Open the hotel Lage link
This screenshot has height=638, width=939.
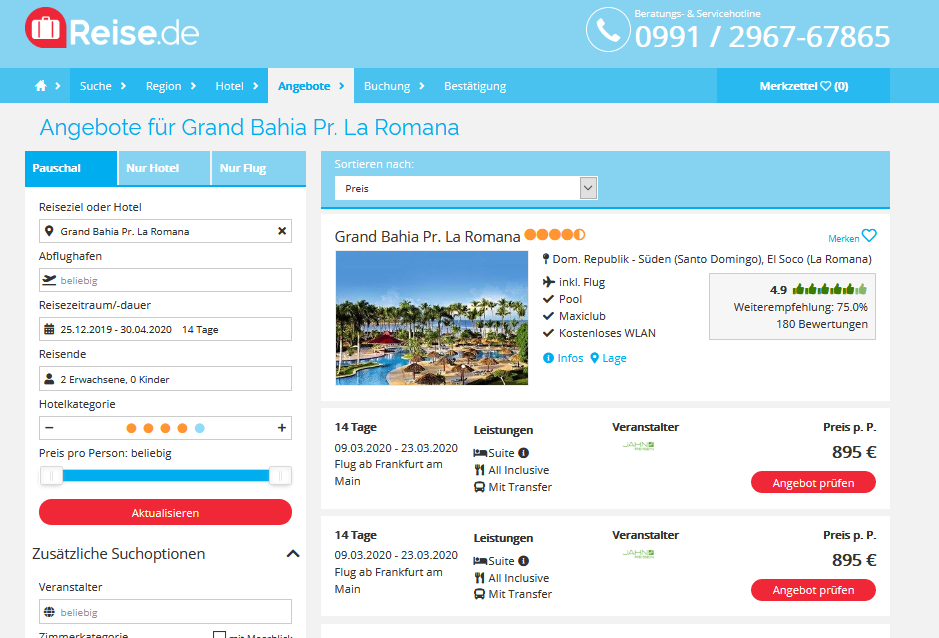coord(614,358)
